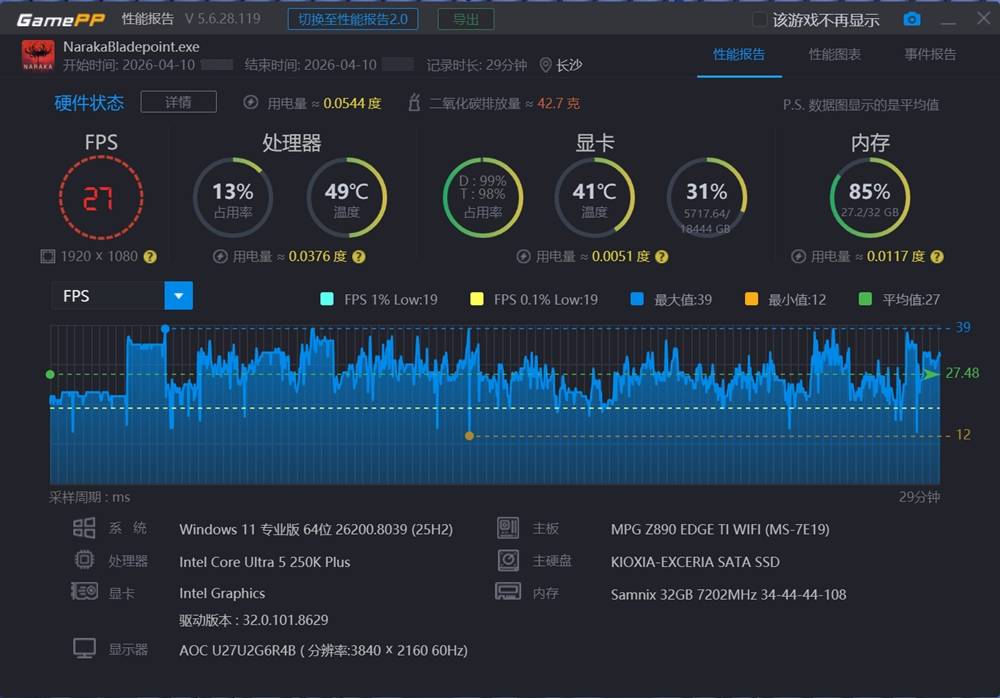Switch to the 性能图表 tab
The width and height of the screenshot is (1000, 698).
tap(835, 55)
